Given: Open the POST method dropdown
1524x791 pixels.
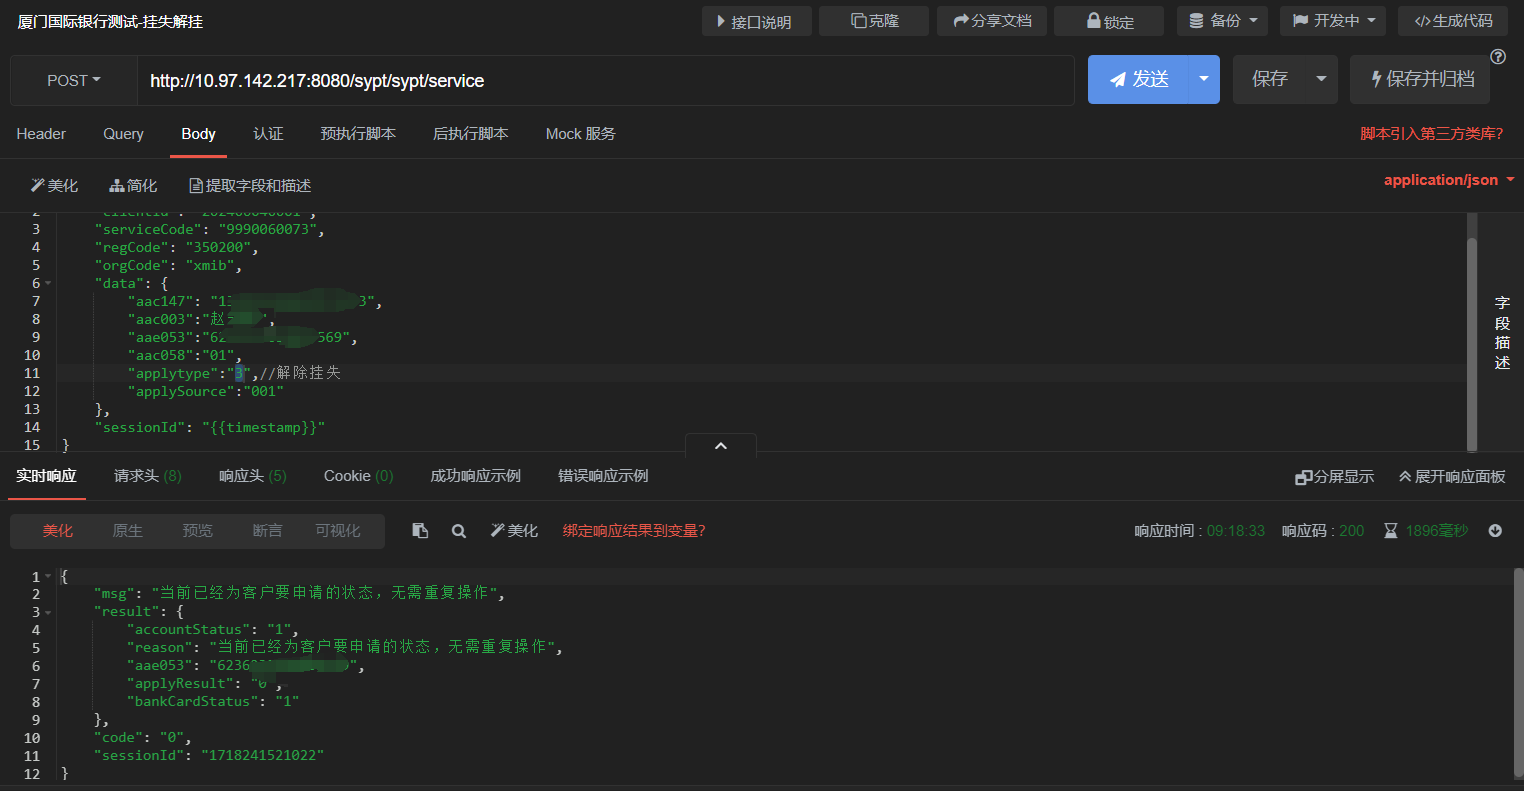Looking at the screenshot, I should pos(74,80).
